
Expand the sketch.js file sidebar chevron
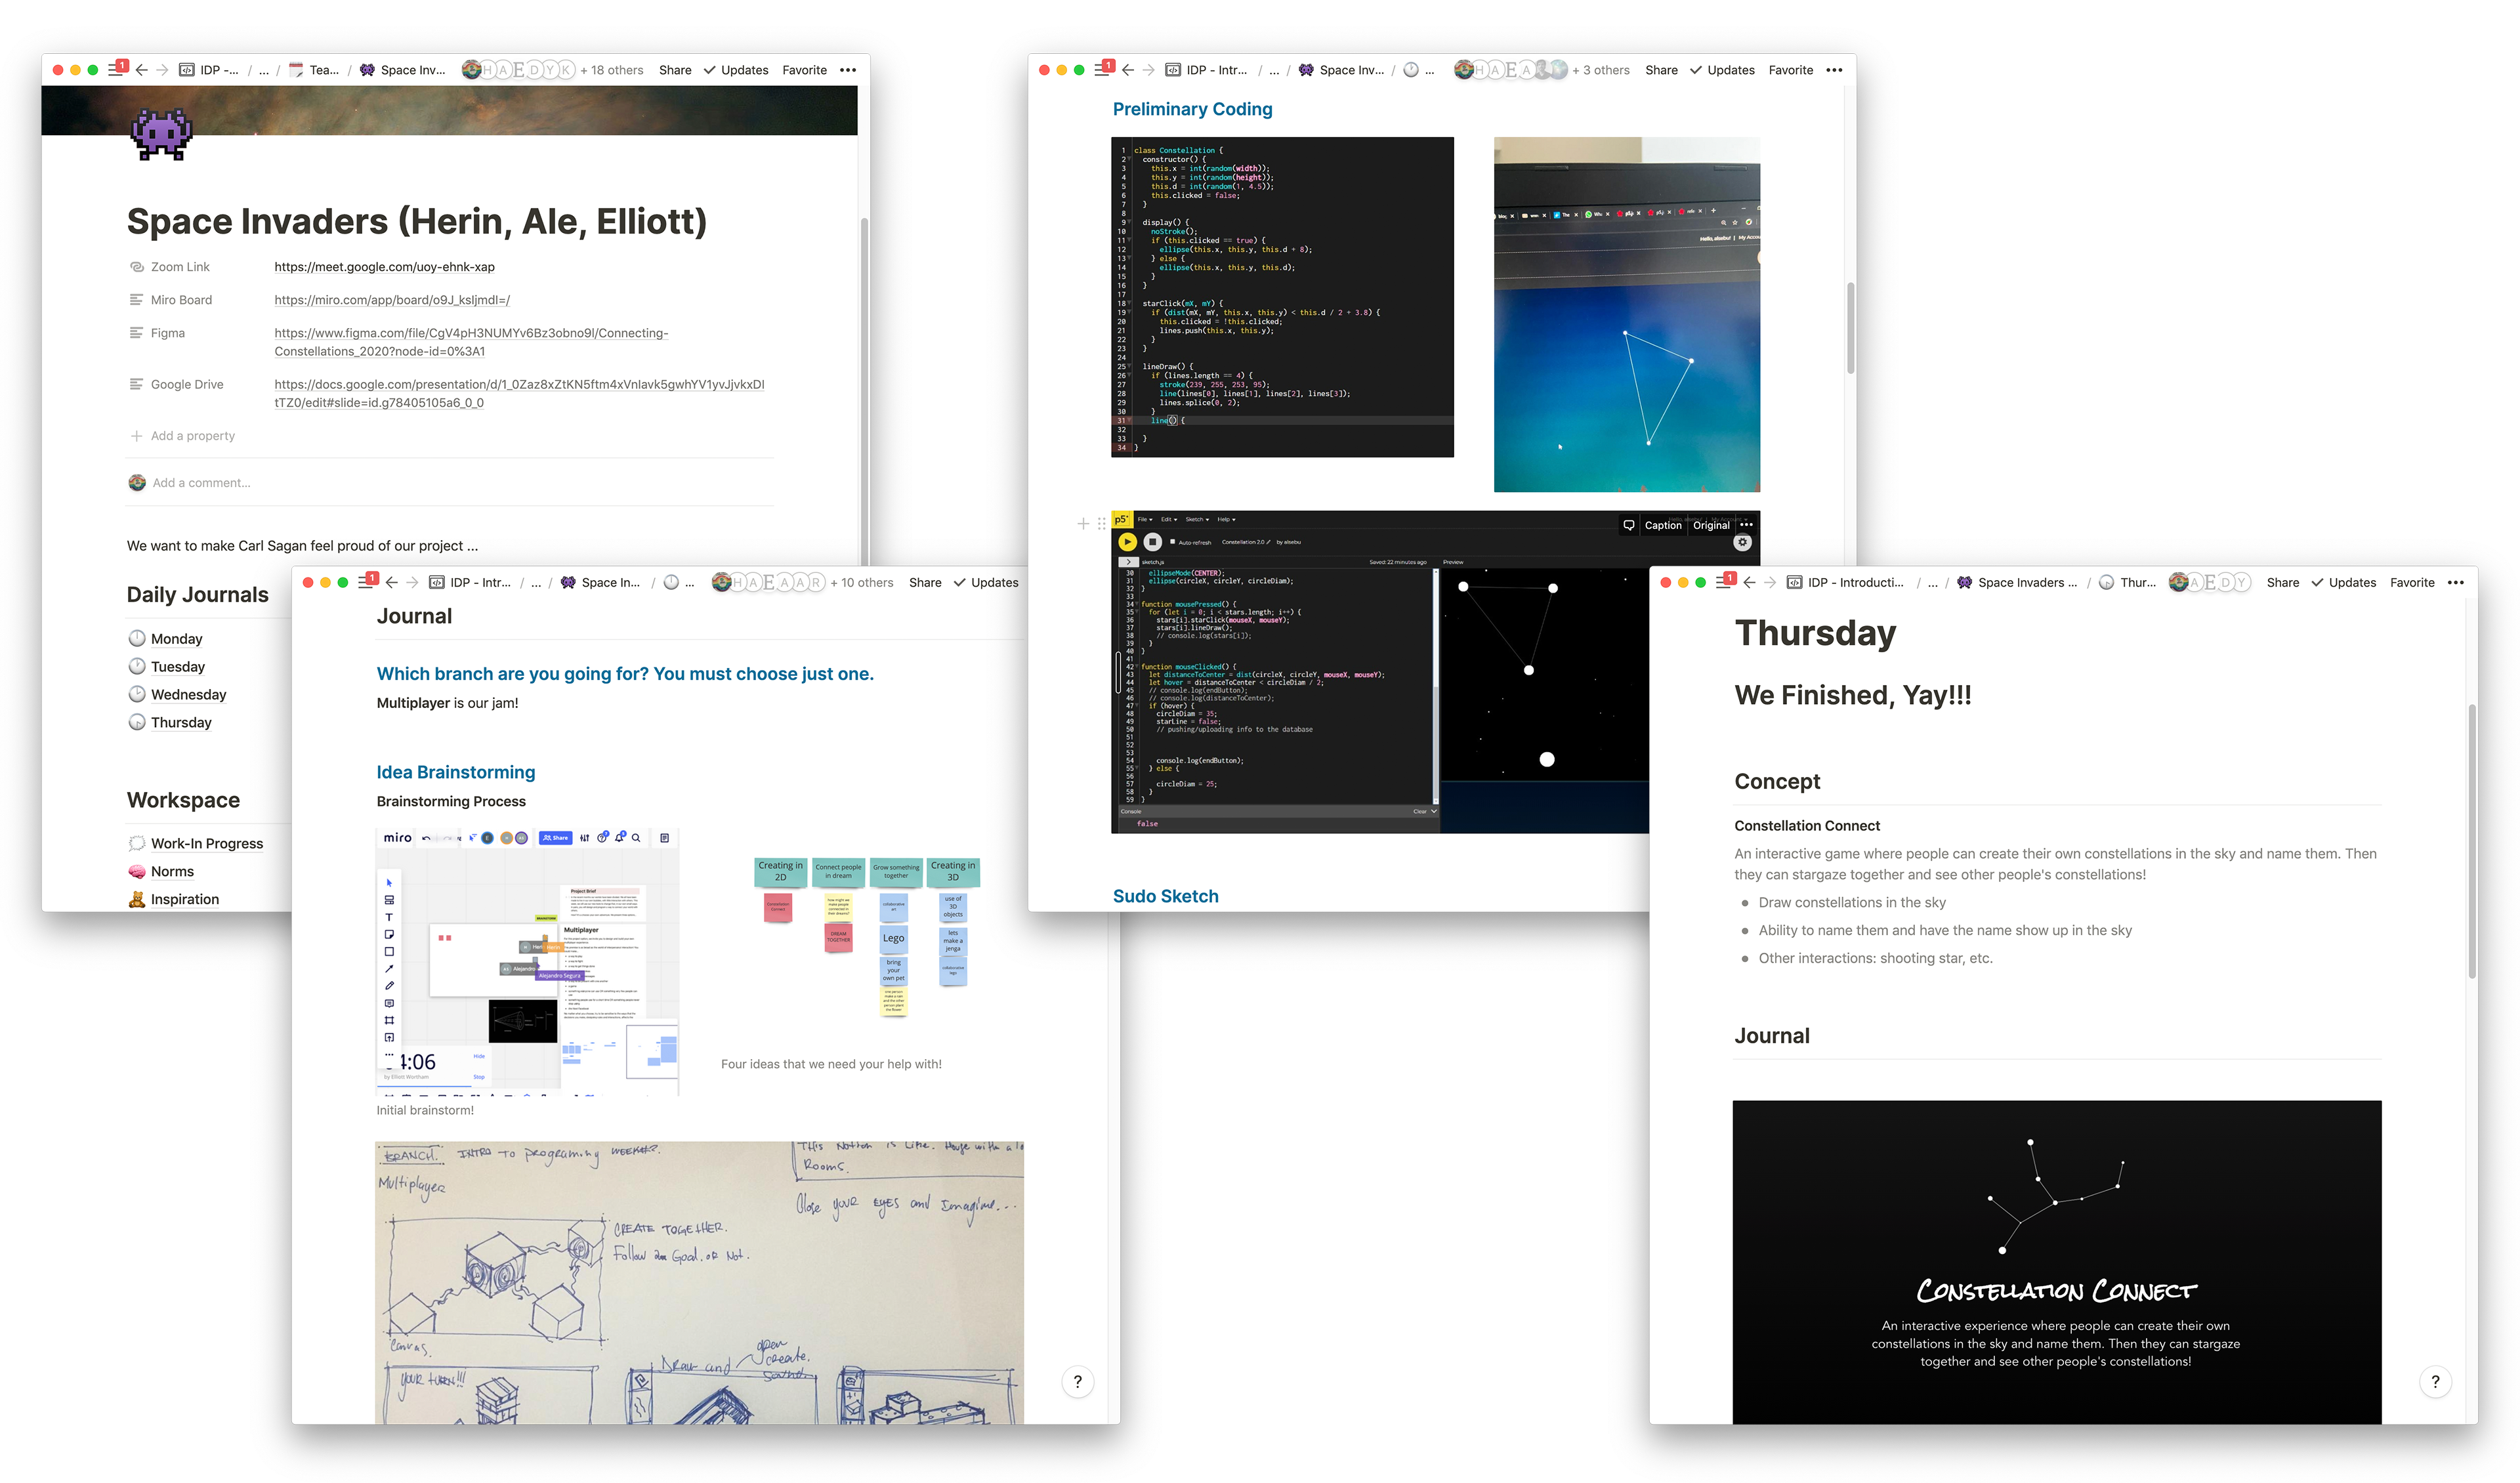coord(1128,562)
